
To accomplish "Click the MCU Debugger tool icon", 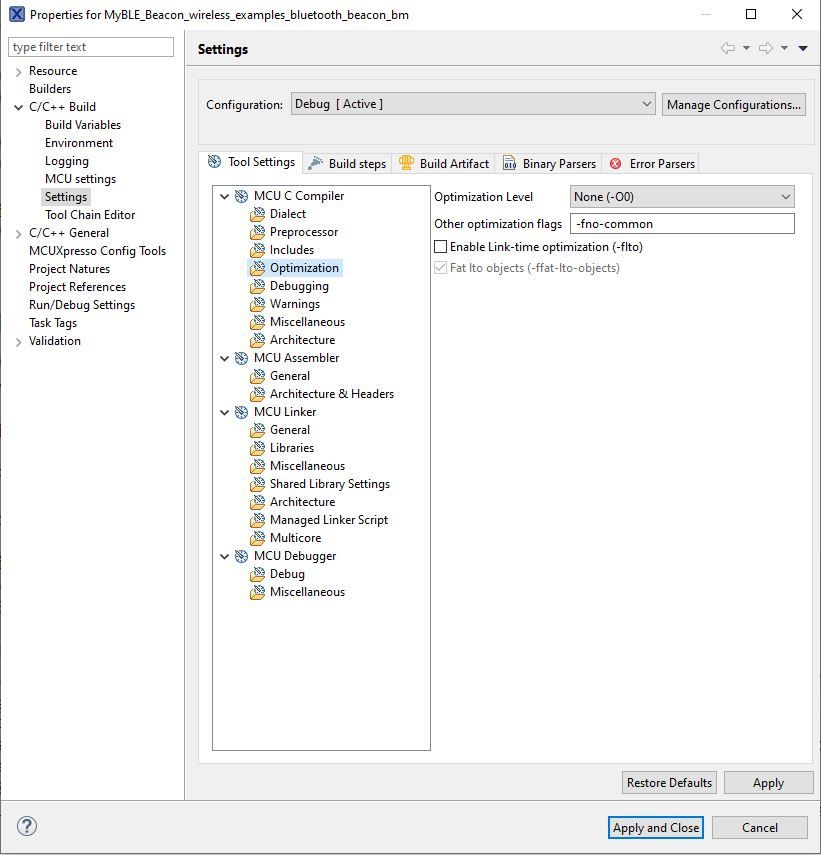I will click(241, 556).
